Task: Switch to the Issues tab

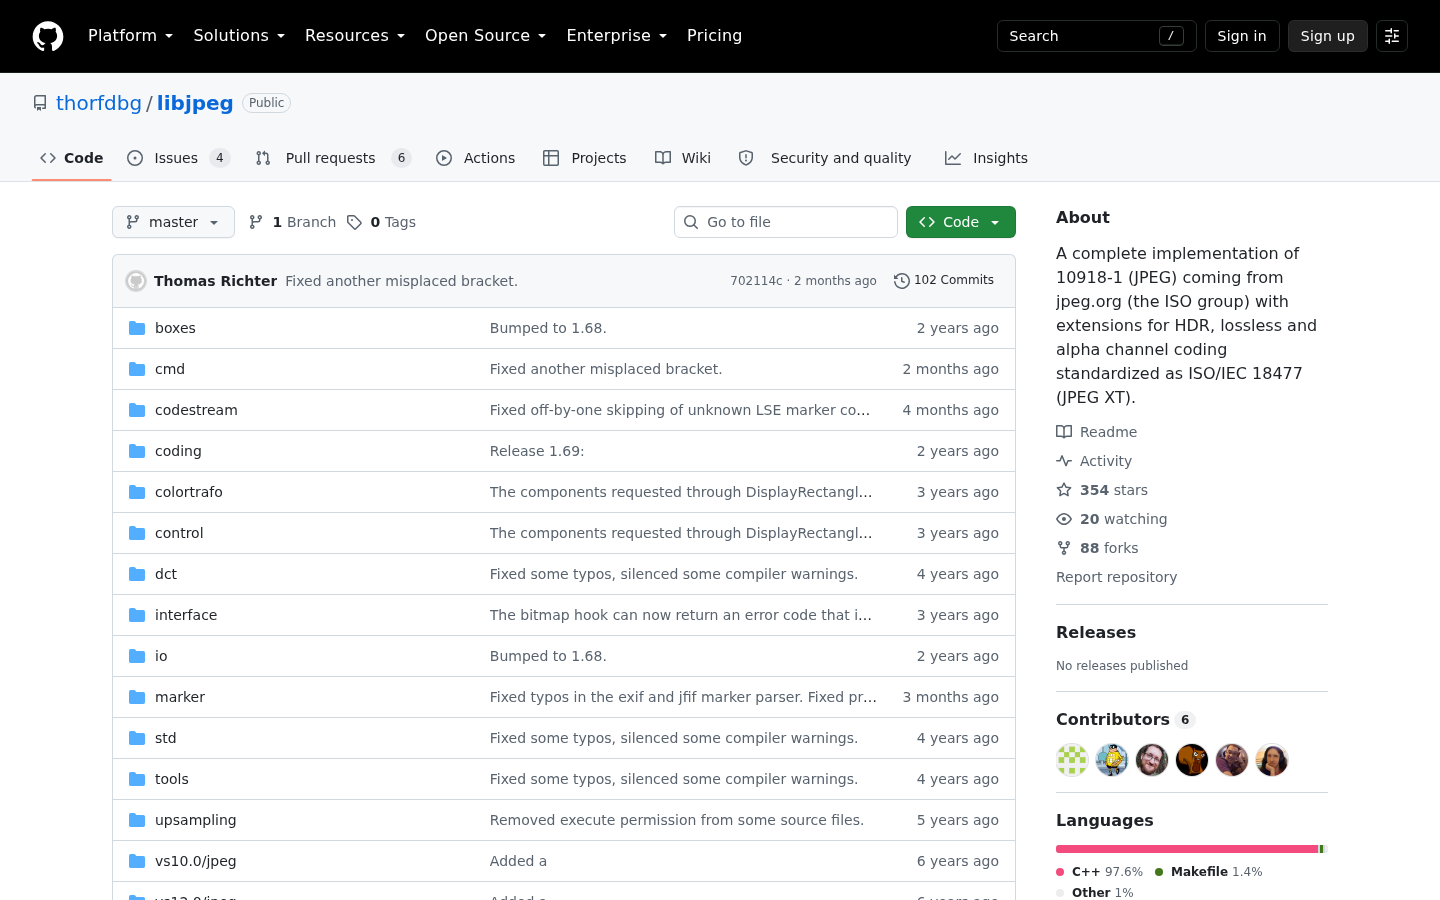Action: coord(179,158)
